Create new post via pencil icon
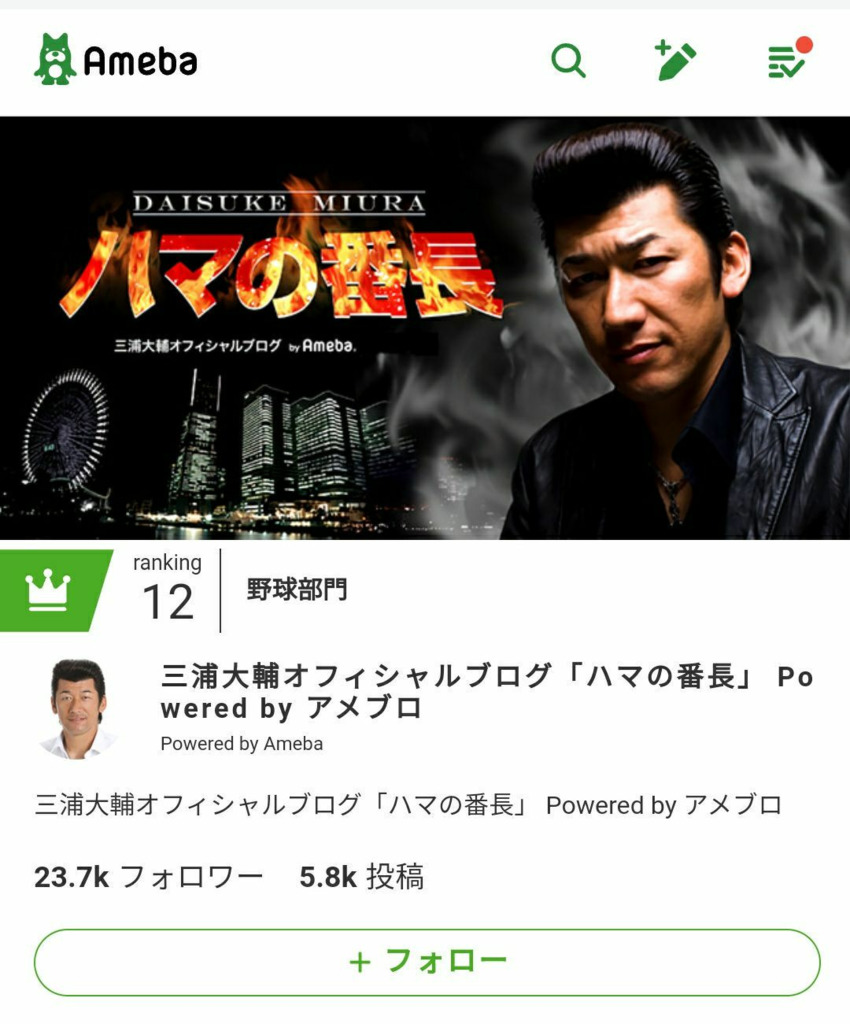The image size is (850, 1024). [675, 60]
